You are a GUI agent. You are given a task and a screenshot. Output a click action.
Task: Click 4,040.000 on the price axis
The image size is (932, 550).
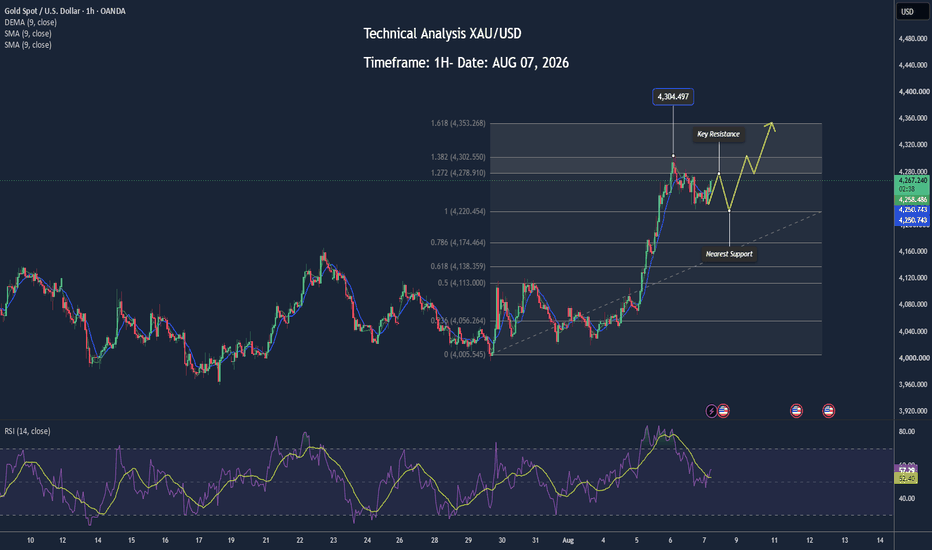pyautogui.click(x=914, y=331)
